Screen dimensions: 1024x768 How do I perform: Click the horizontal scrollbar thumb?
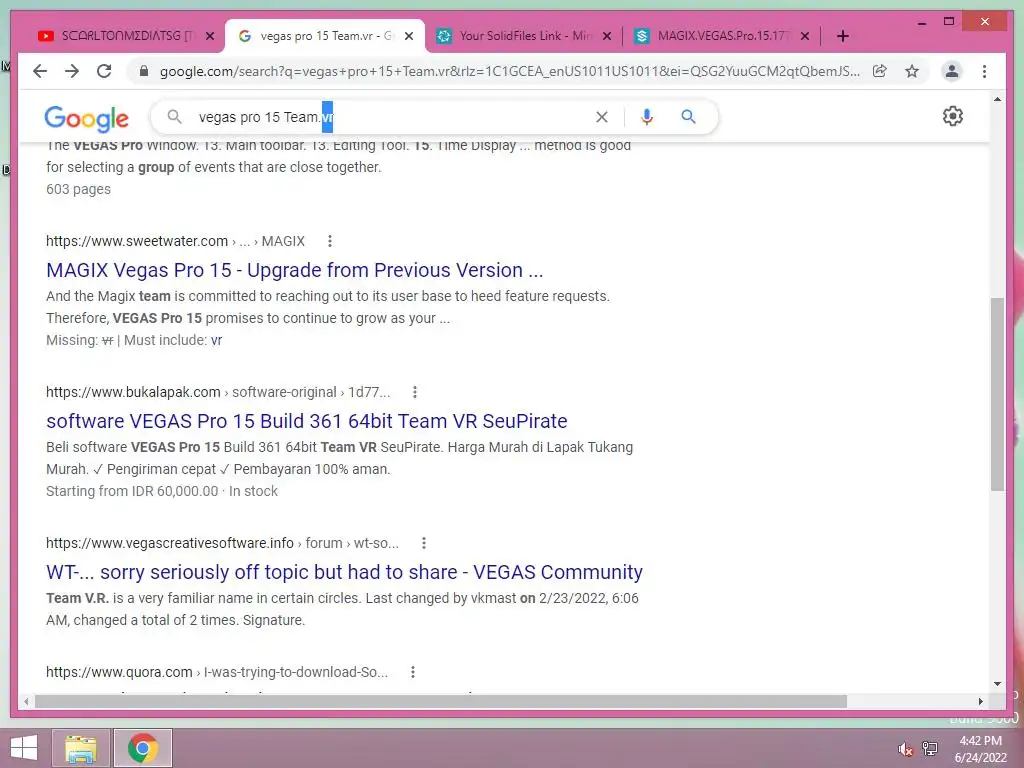pos(441,701)
